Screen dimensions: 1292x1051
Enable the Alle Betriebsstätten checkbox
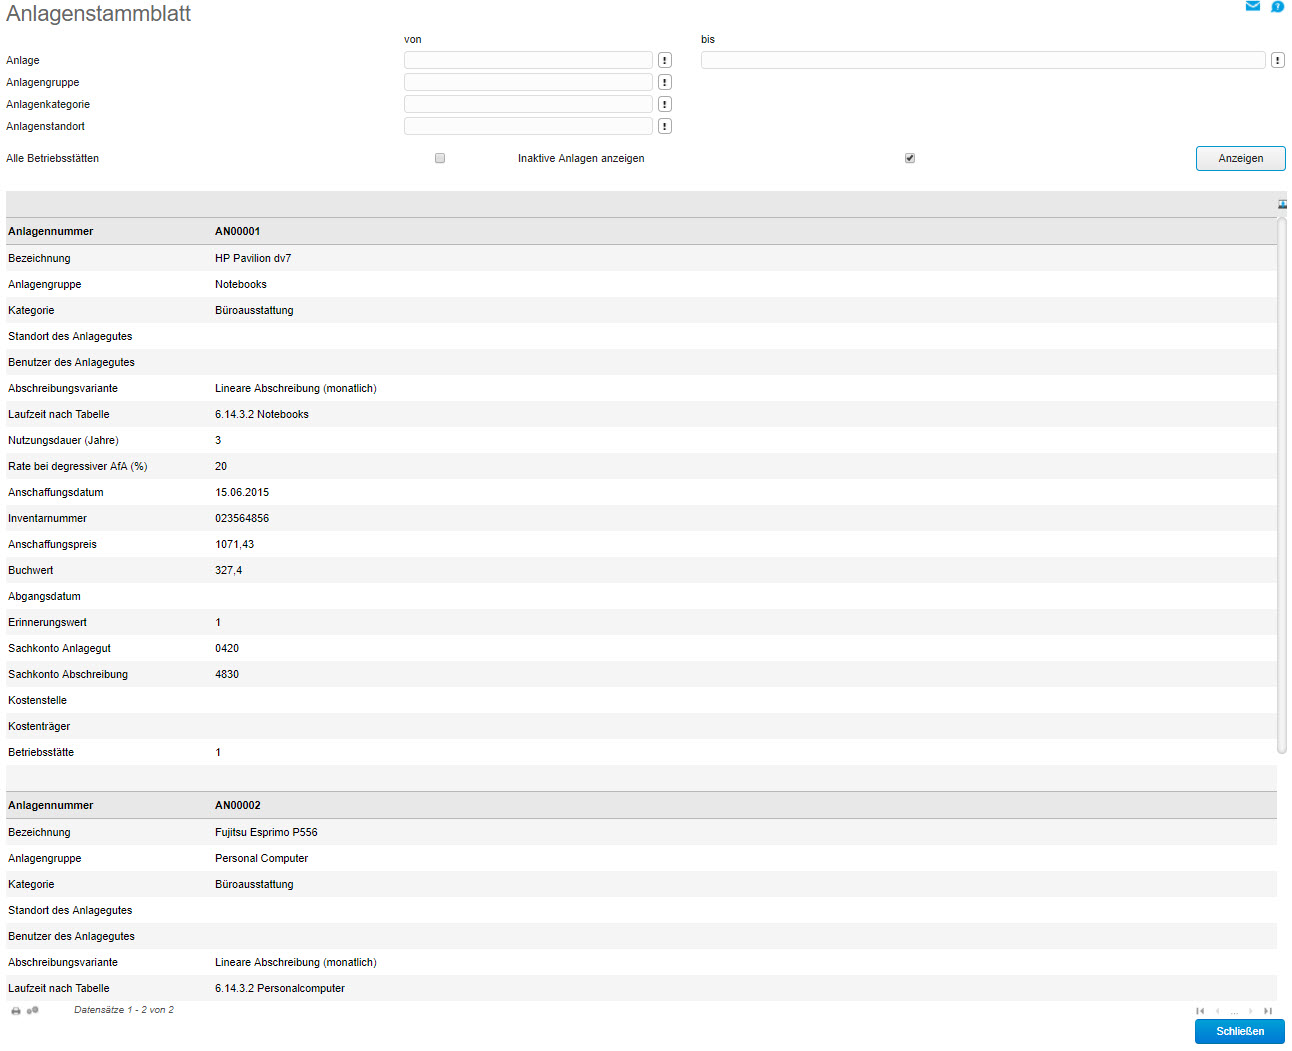[440, 158]
